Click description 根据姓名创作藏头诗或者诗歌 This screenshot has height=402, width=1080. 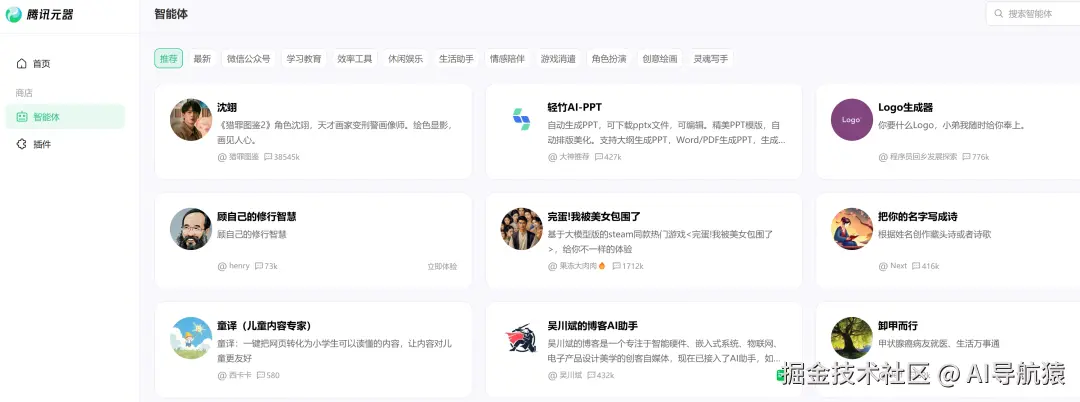(935, 234)
